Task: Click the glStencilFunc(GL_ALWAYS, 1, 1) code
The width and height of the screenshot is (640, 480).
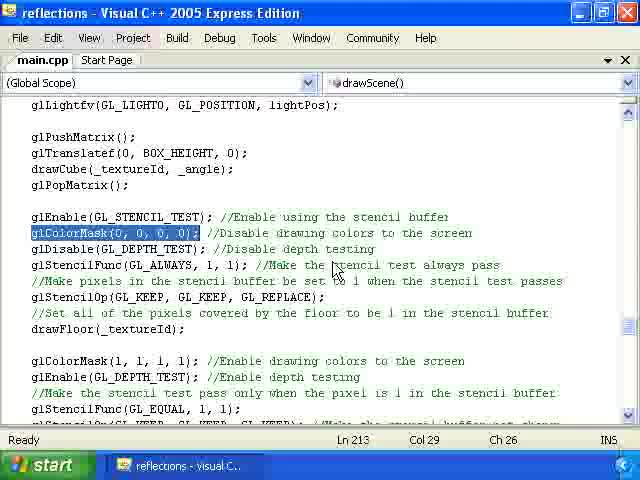Action: [139, 265]
